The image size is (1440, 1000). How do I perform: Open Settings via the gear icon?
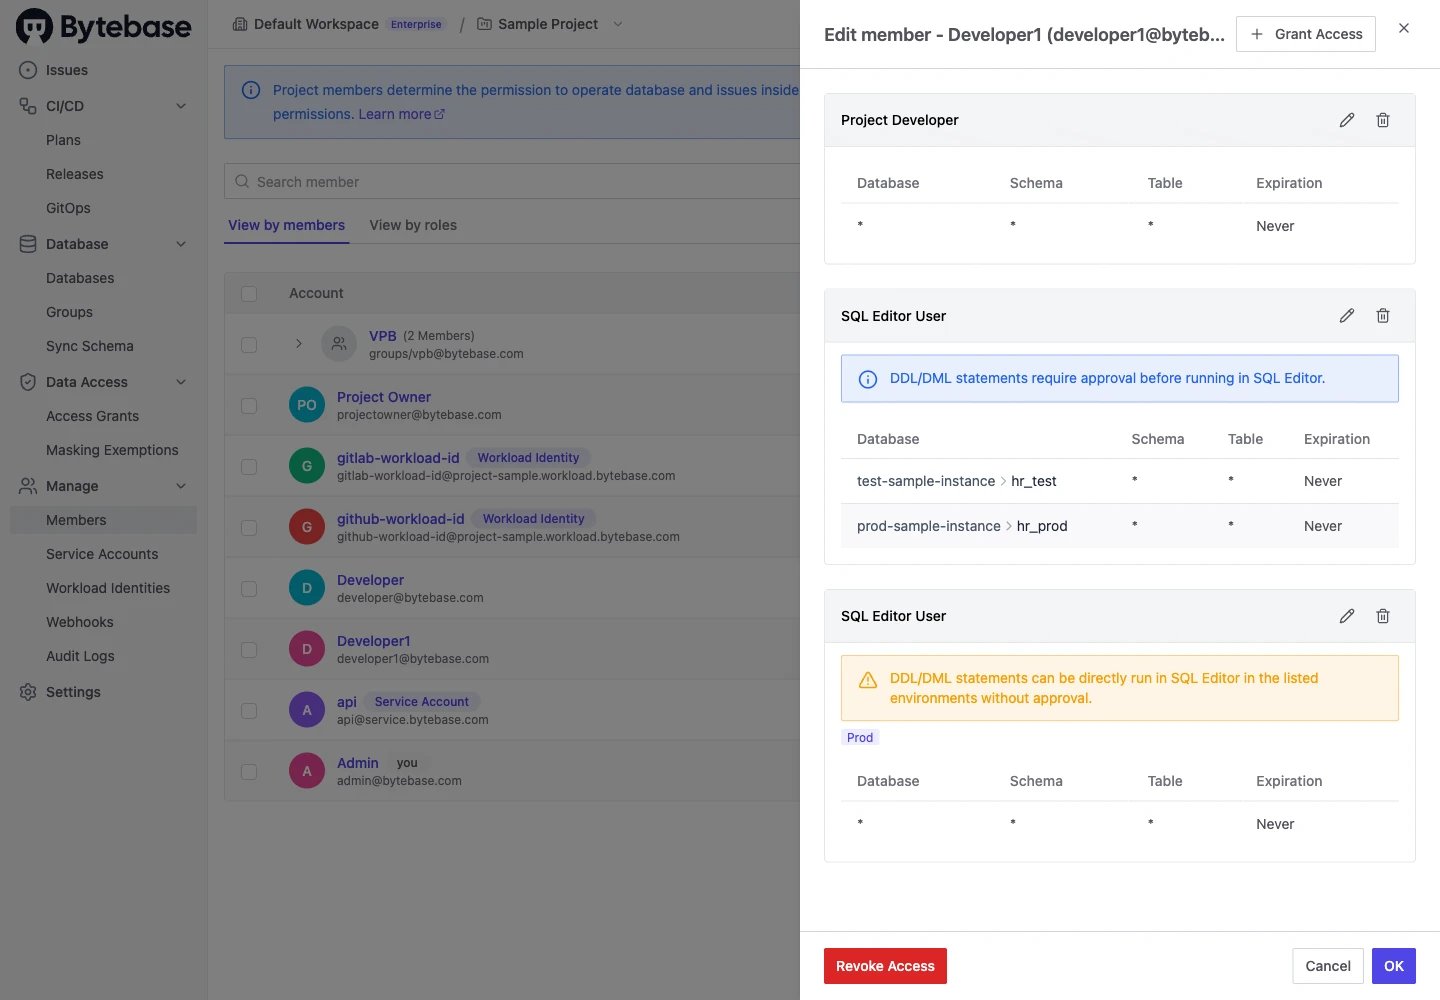(x=28, y=692)
